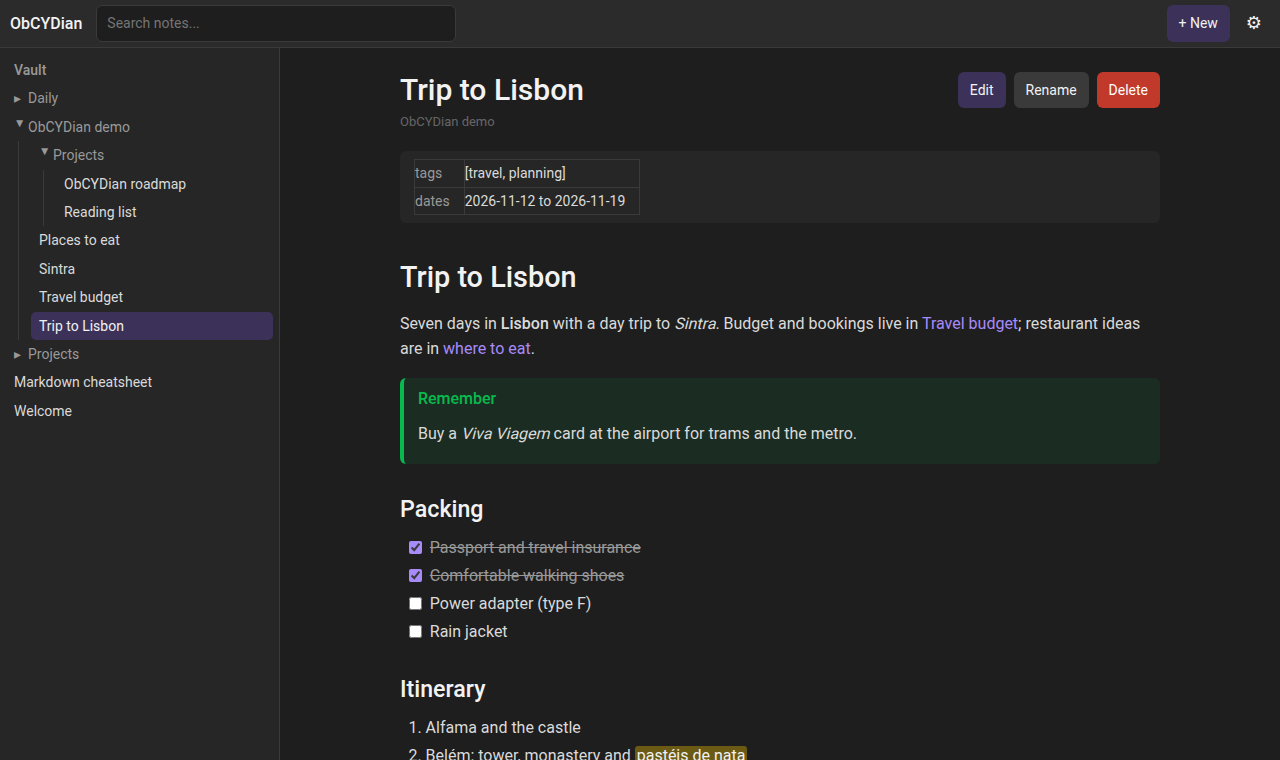The image size is (1280, 760).
Task: Click the ObCYDian demo folder label
Action: coord(79,127)
